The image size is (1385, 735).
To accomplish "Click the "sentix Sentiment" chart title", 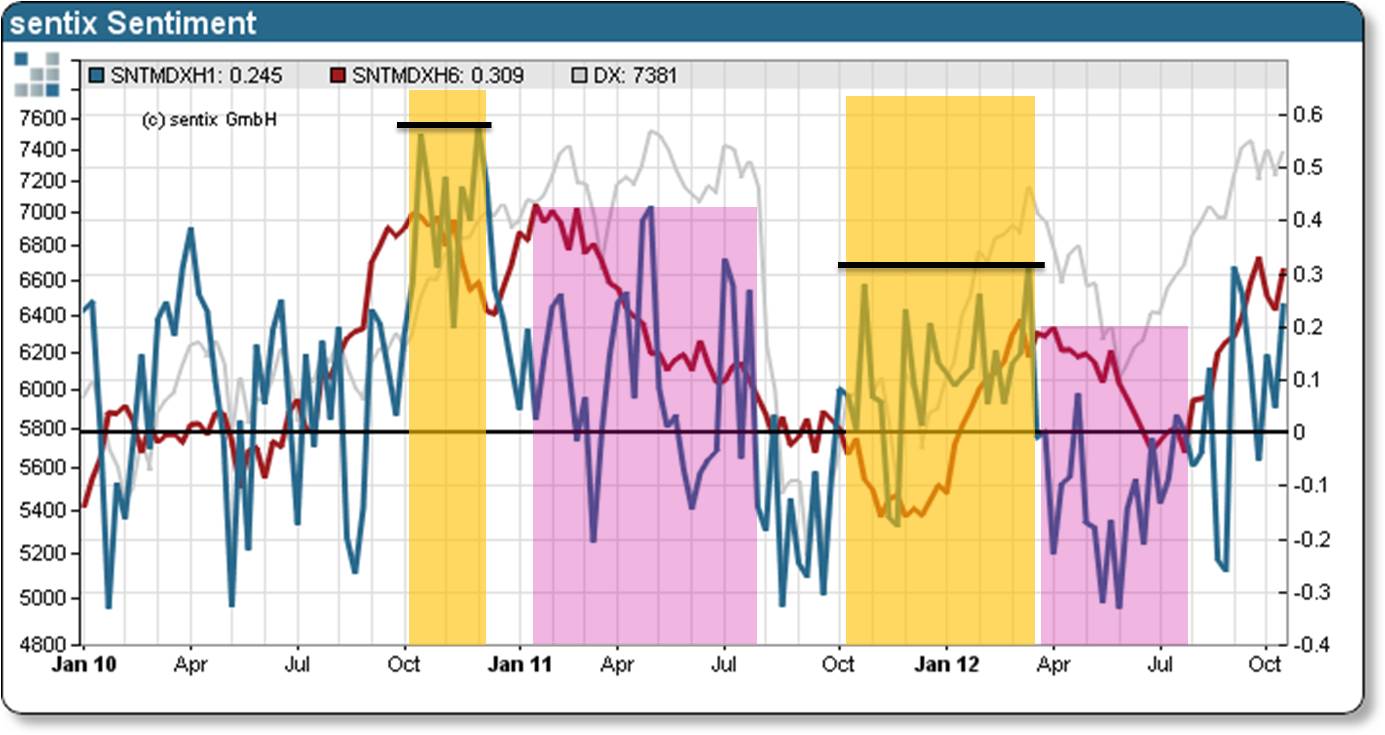I will point(133,23).
